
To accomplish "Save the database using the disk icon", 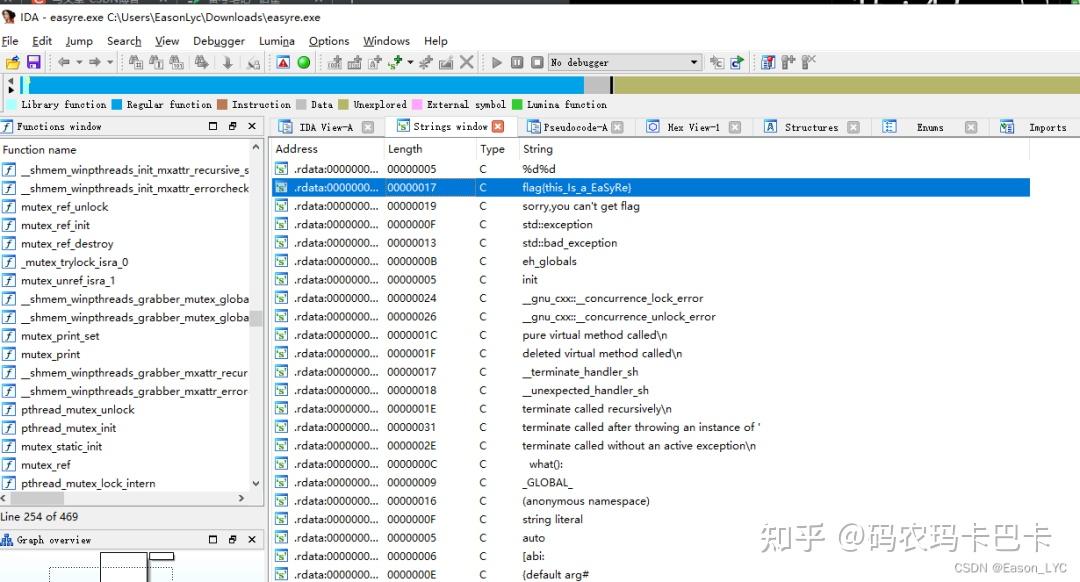I will pos(33,62).
